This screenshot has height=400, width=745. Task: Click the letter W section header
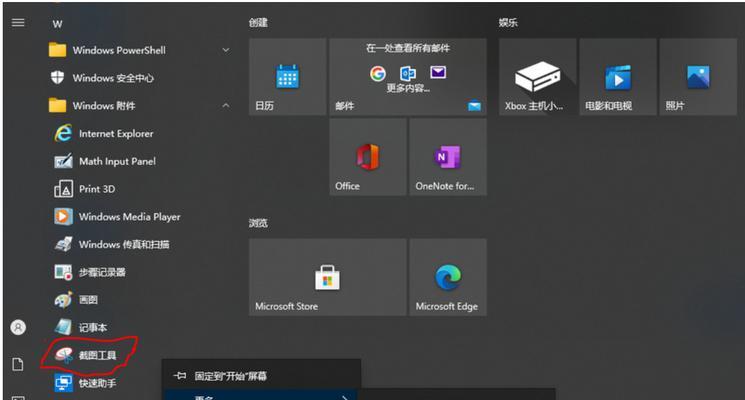(57, 24)
